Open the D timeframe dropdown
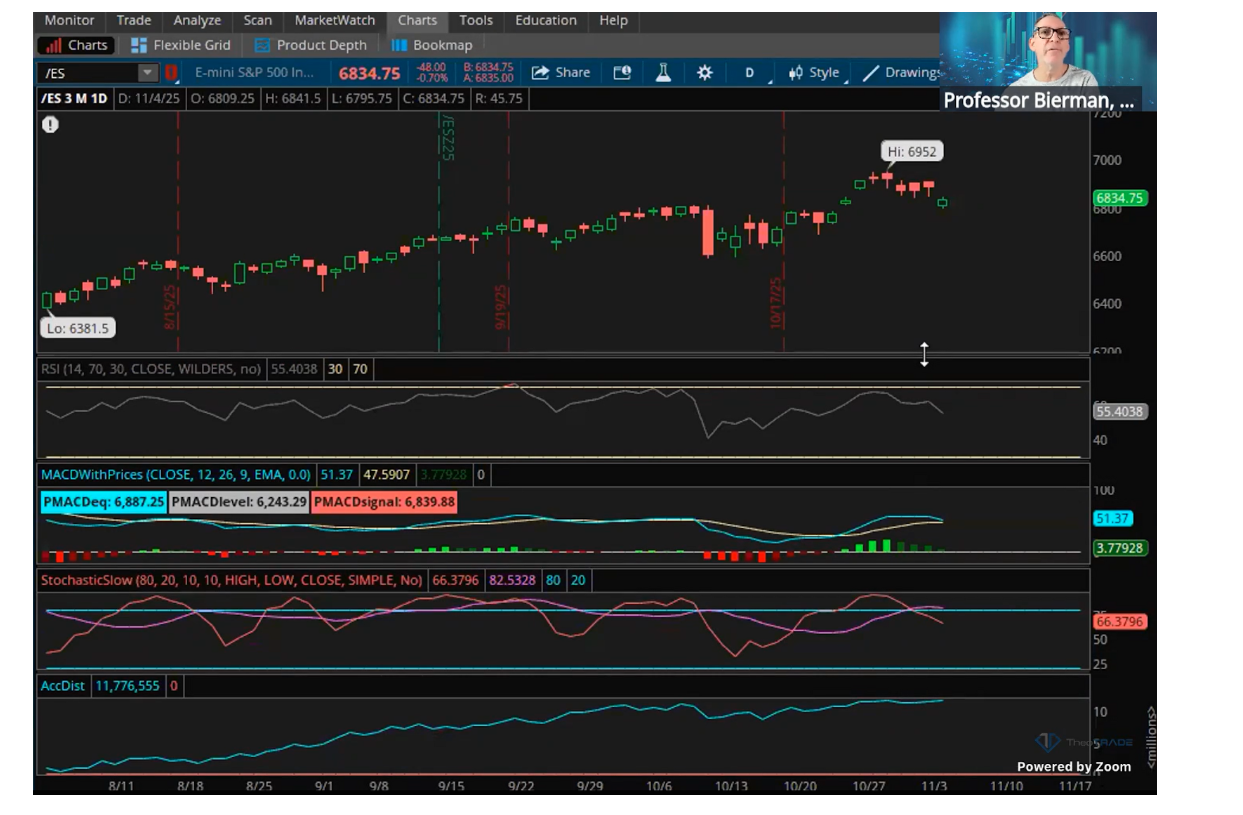 [749, 72]
